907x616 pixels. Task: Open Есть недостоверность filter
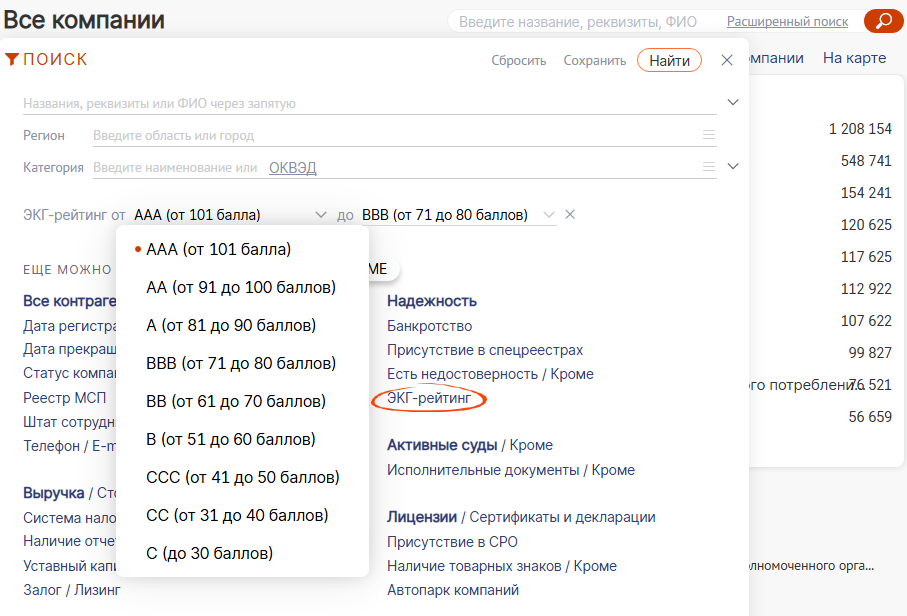(x=462, y=374)
